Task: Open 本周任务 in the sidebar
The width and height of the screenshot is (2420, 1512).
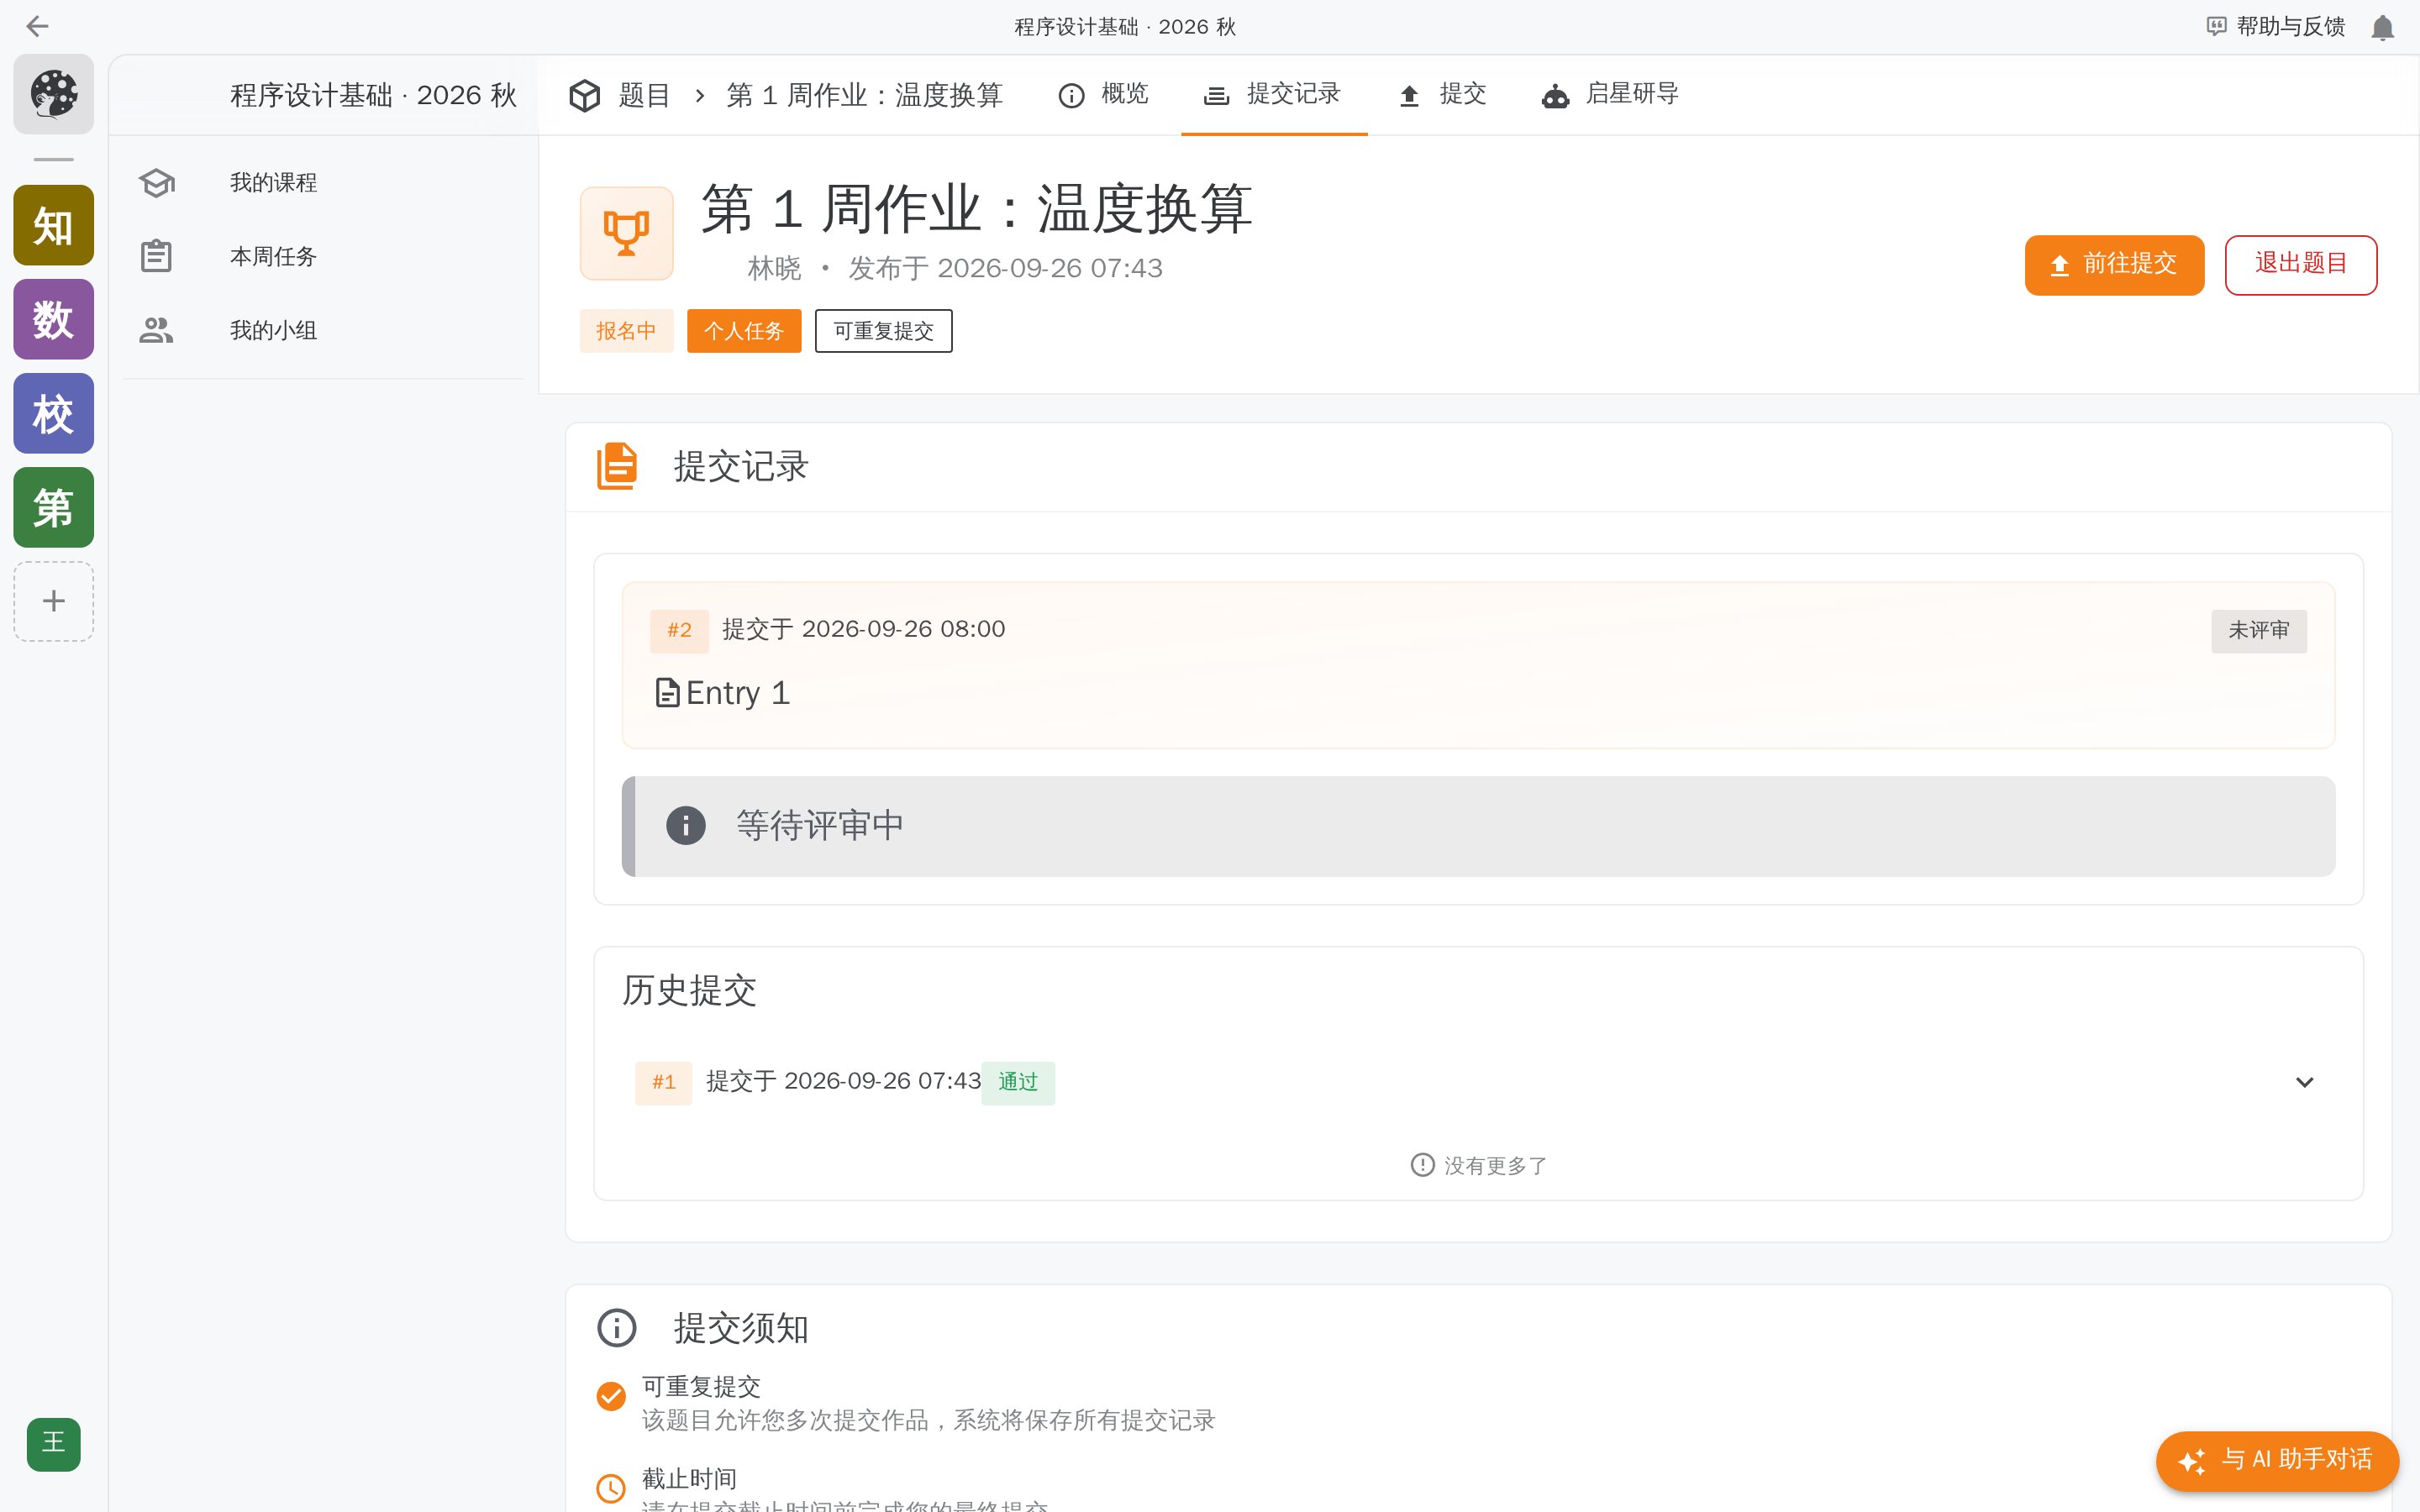Action: (x=324, y=257)
